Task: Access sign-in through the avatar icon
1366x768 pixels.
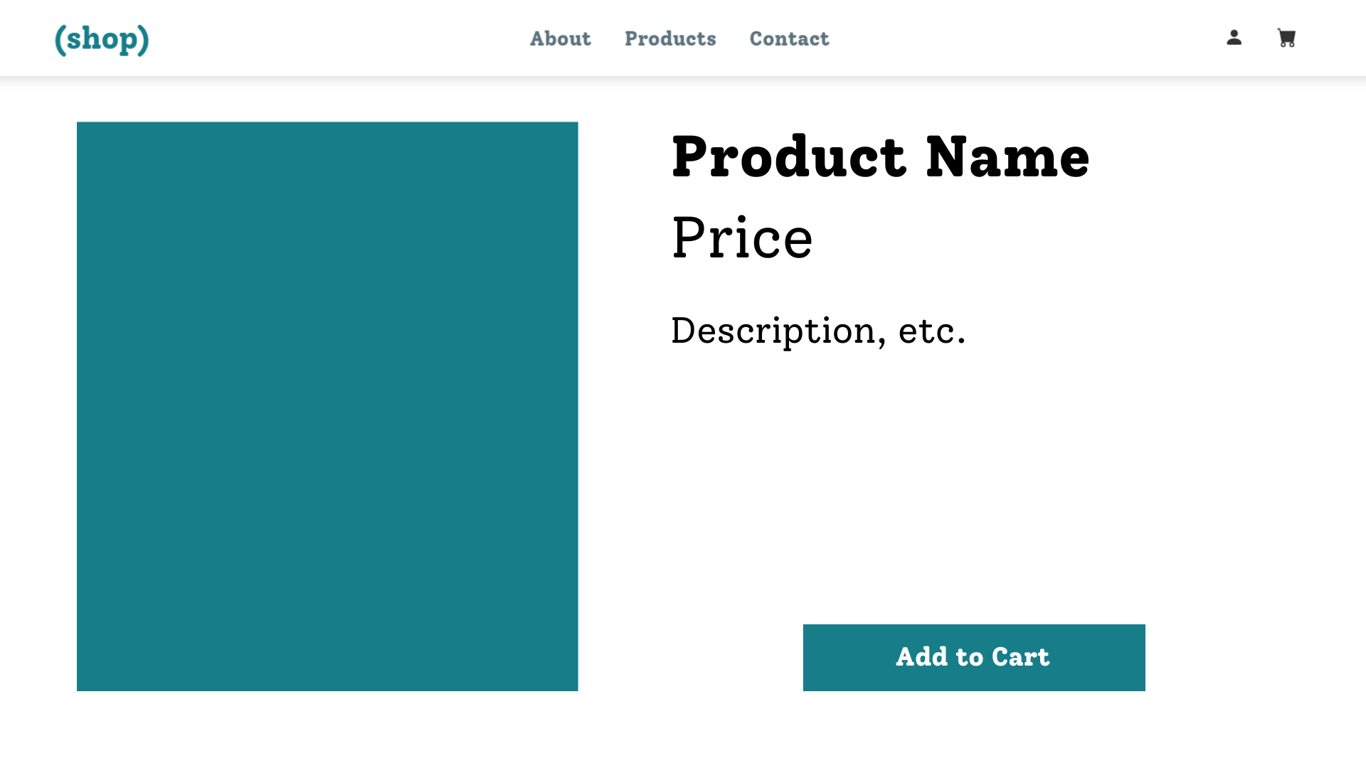Action: 1234,37
